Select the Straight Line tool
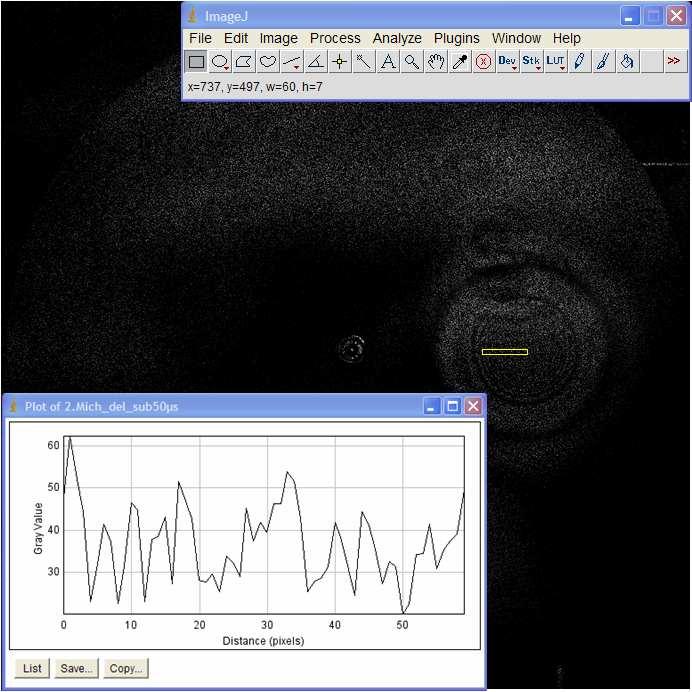This screenshot has height=692, width=692. [291, 62]
